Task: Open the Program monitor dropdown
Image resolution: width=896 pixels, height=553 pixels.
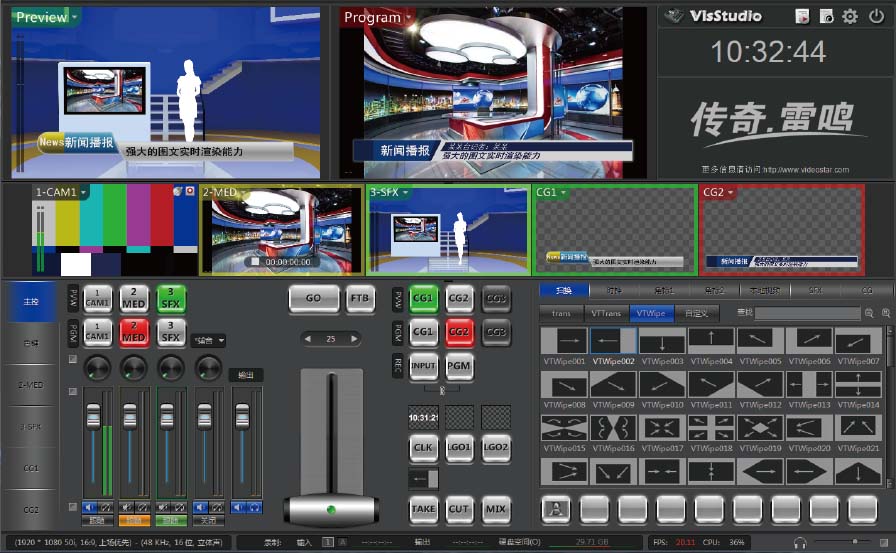Action: (x=408, y=17)
